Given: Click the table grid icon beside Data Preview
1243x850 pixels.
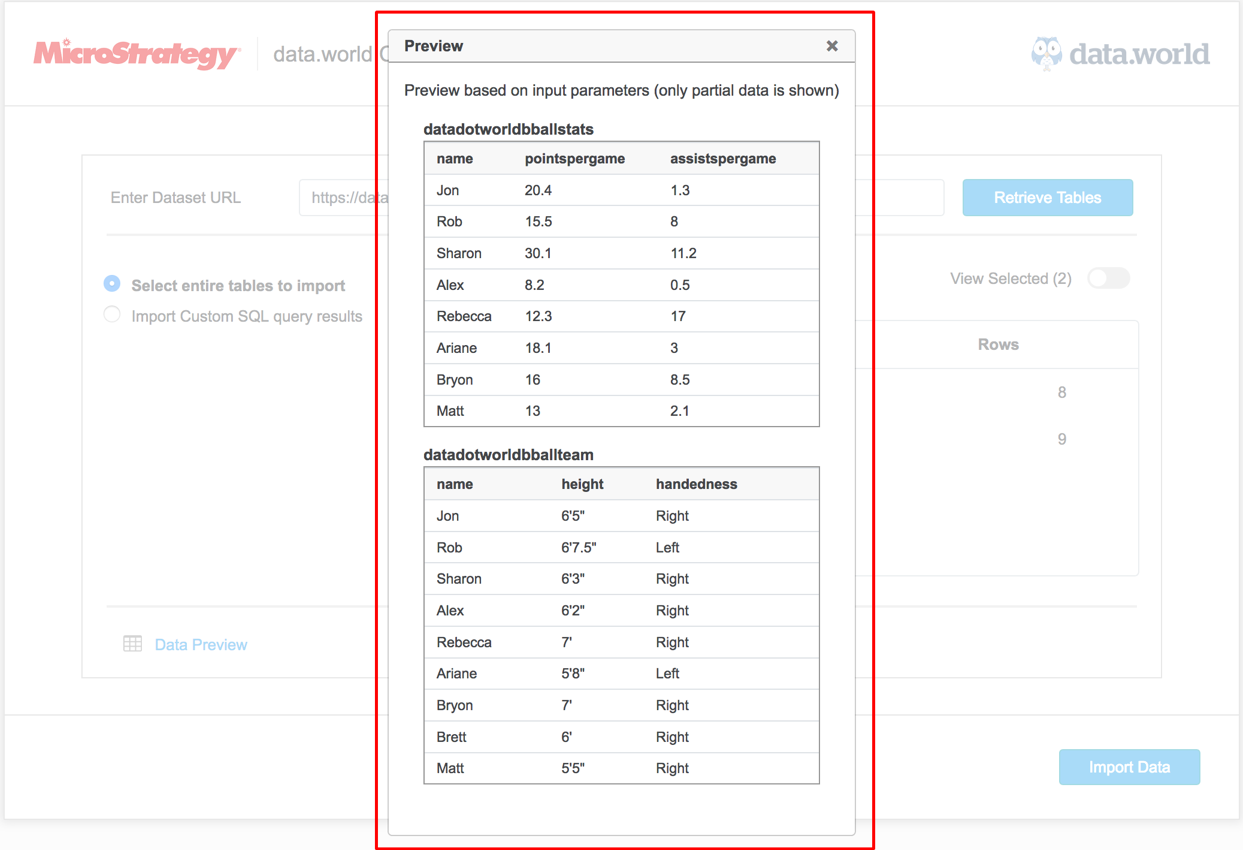Looking at the screenshot, I should (132, 644).
